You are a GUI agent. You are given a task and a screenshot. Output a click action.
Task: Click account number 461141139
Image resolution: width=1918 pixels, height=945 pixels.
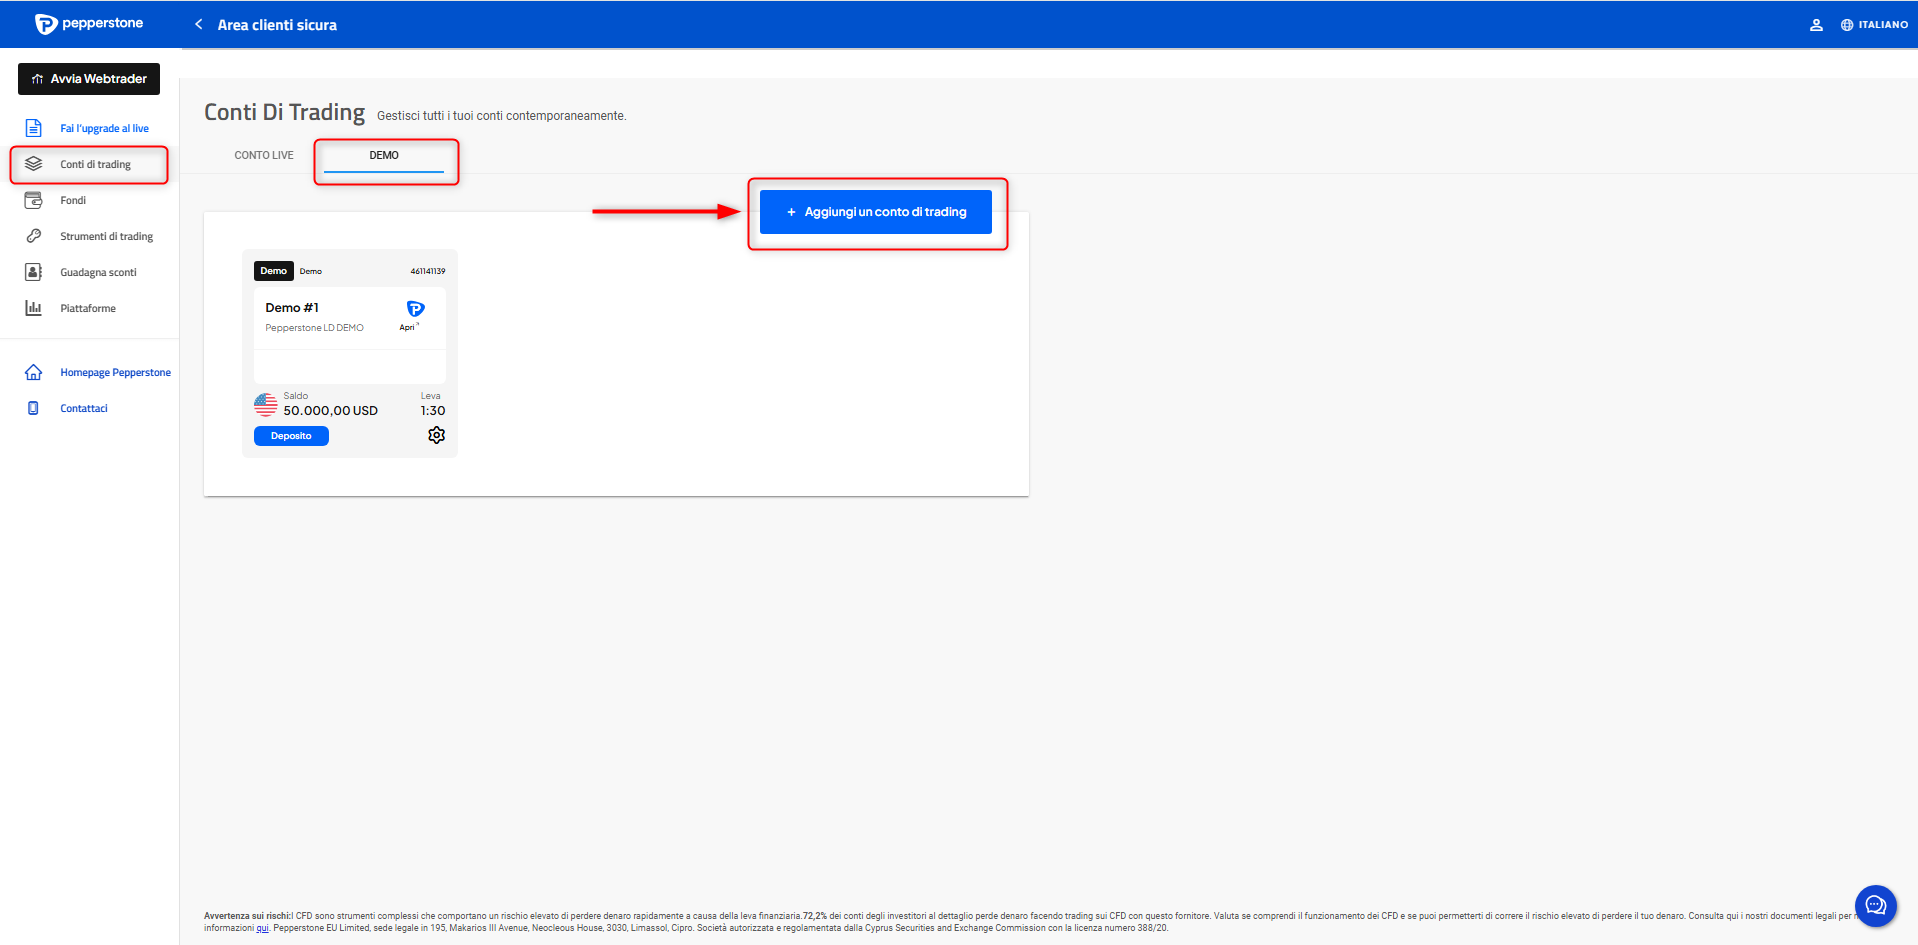tap(428, 271)
